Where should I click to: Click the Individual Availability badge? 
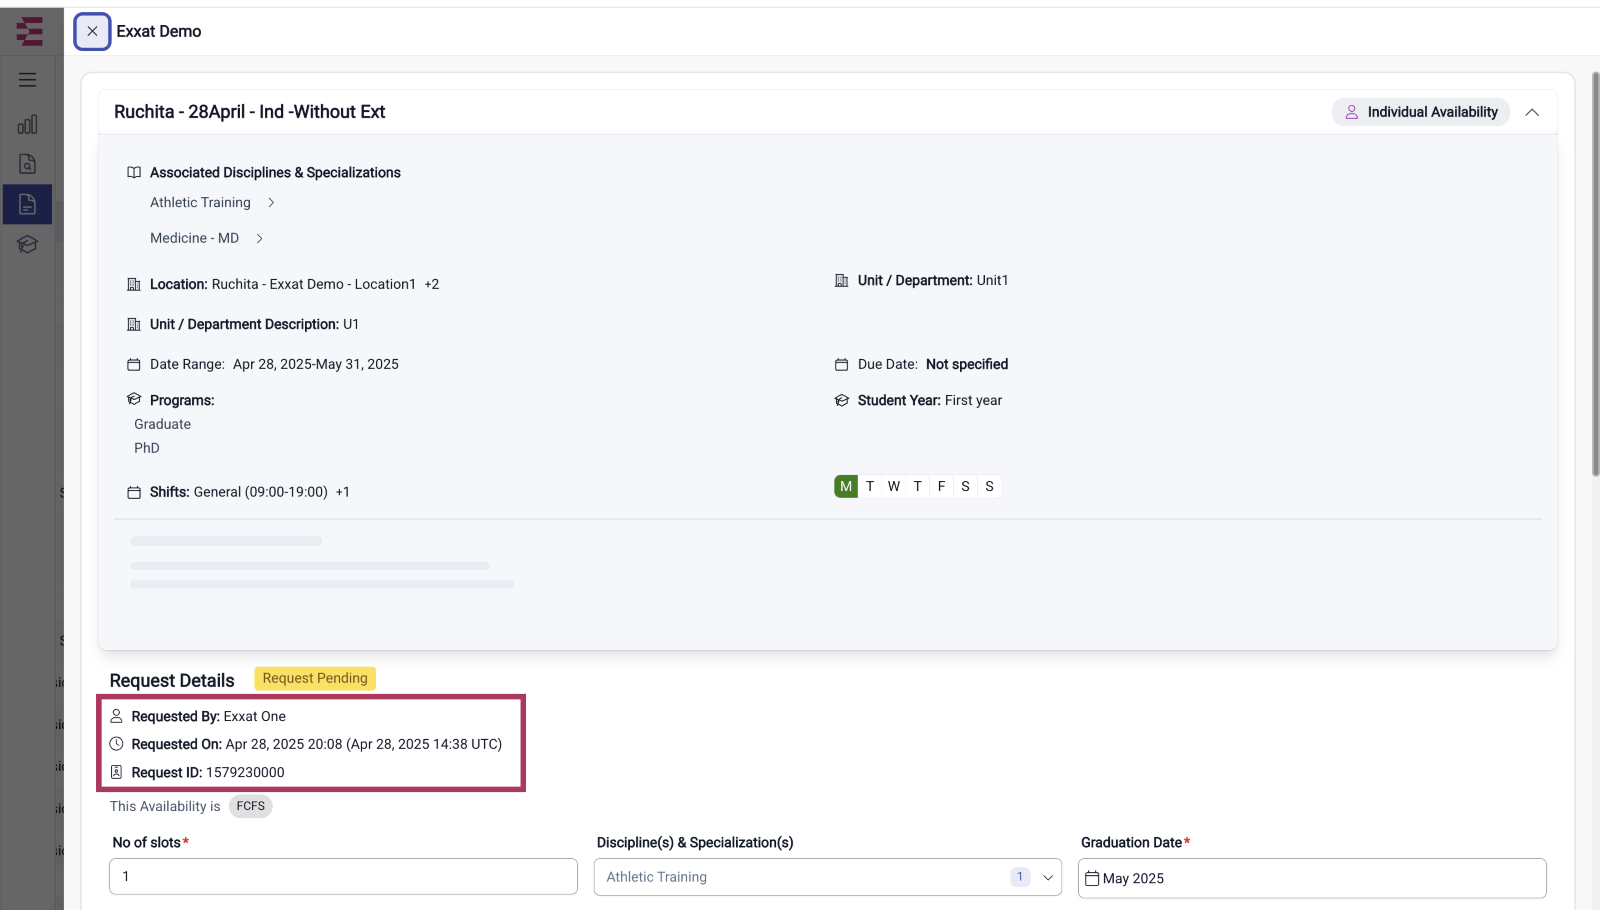[x=1421, y=112]
